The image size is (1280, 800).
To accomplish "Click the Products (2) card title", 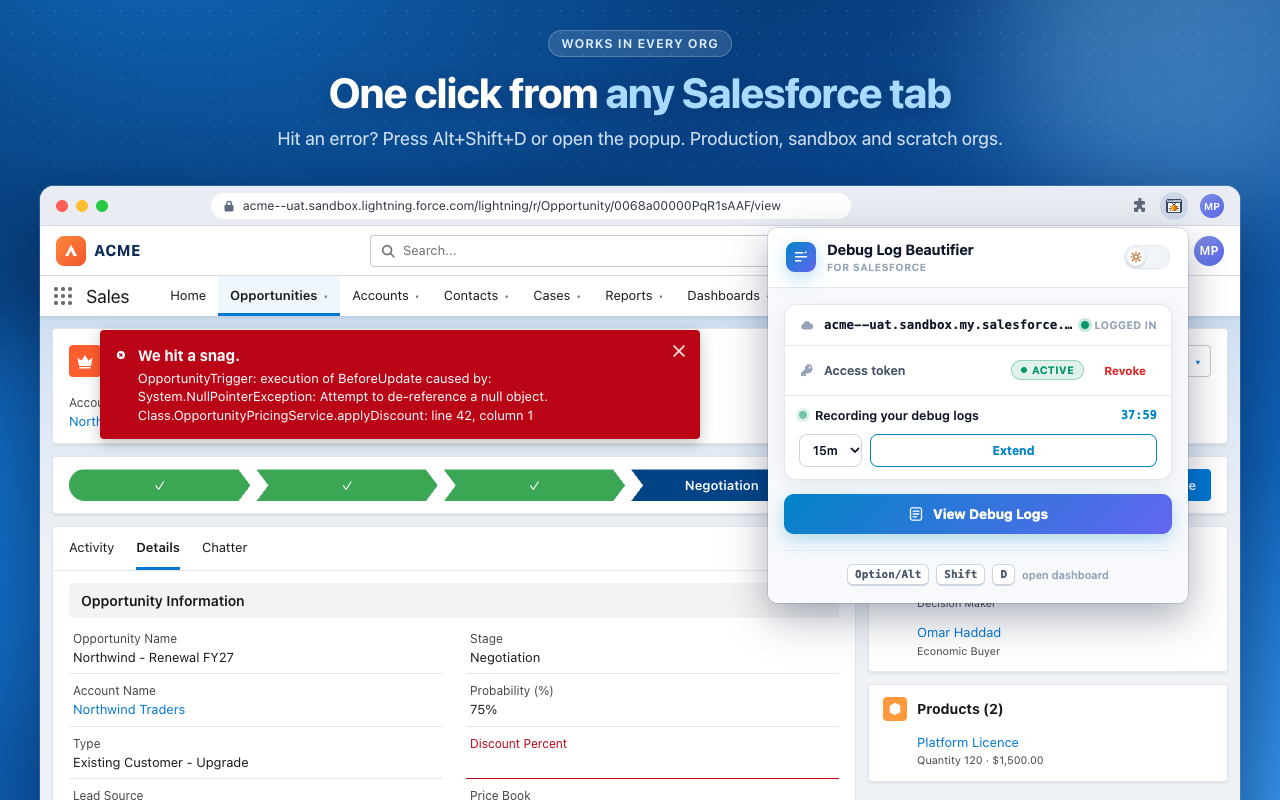I will click(x=960, y=709).
